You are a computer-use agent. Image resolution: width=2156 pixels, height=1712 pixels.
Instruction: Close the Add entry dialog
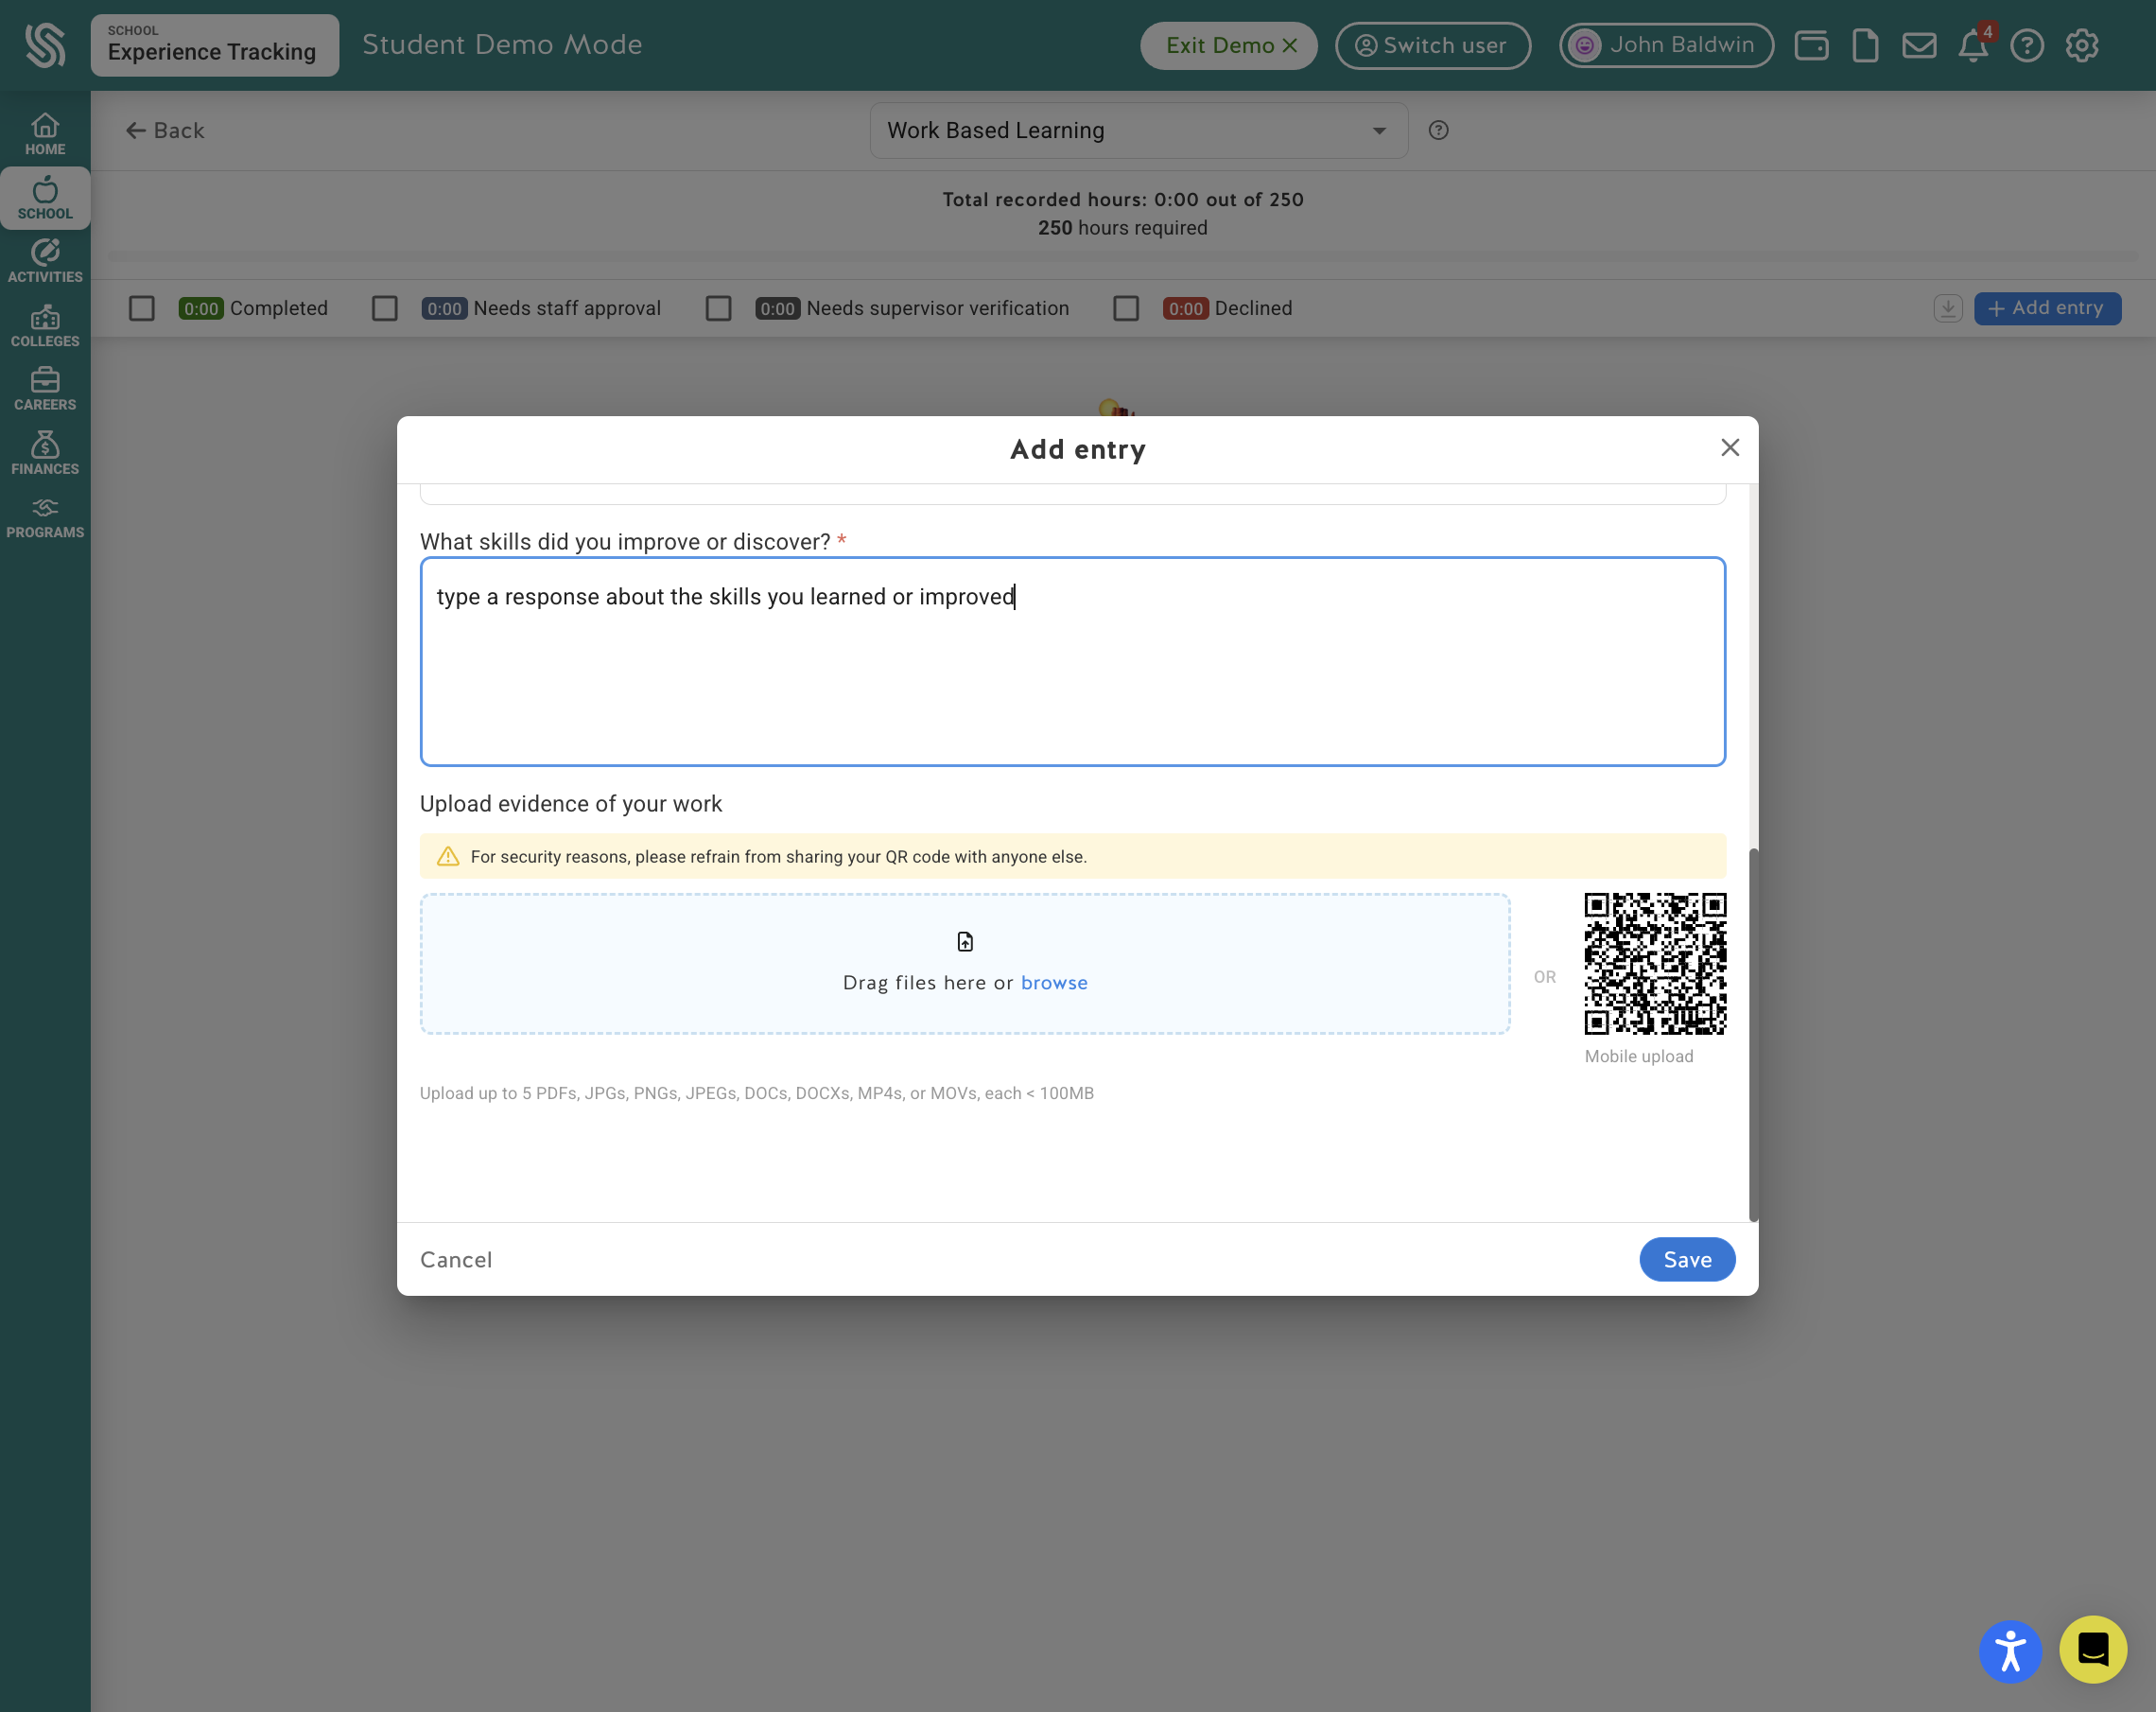[x=1729, y=447]
